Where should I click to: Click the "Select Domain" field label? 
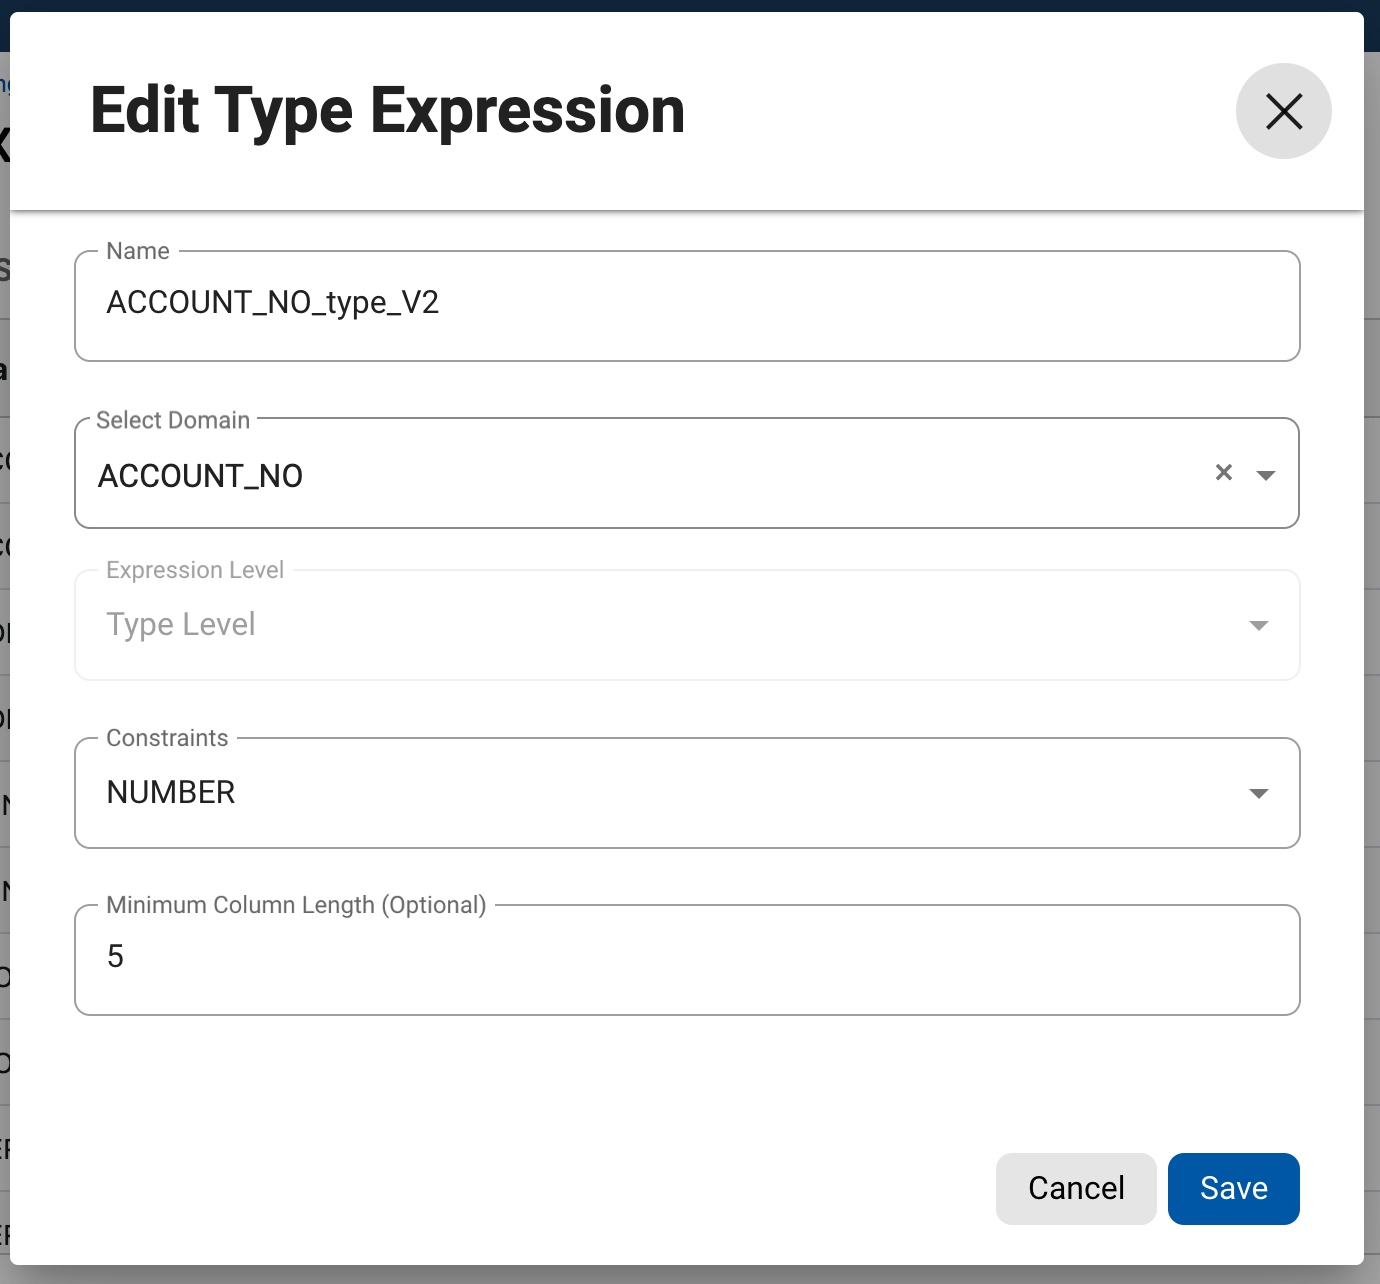[x=173, y=420]
